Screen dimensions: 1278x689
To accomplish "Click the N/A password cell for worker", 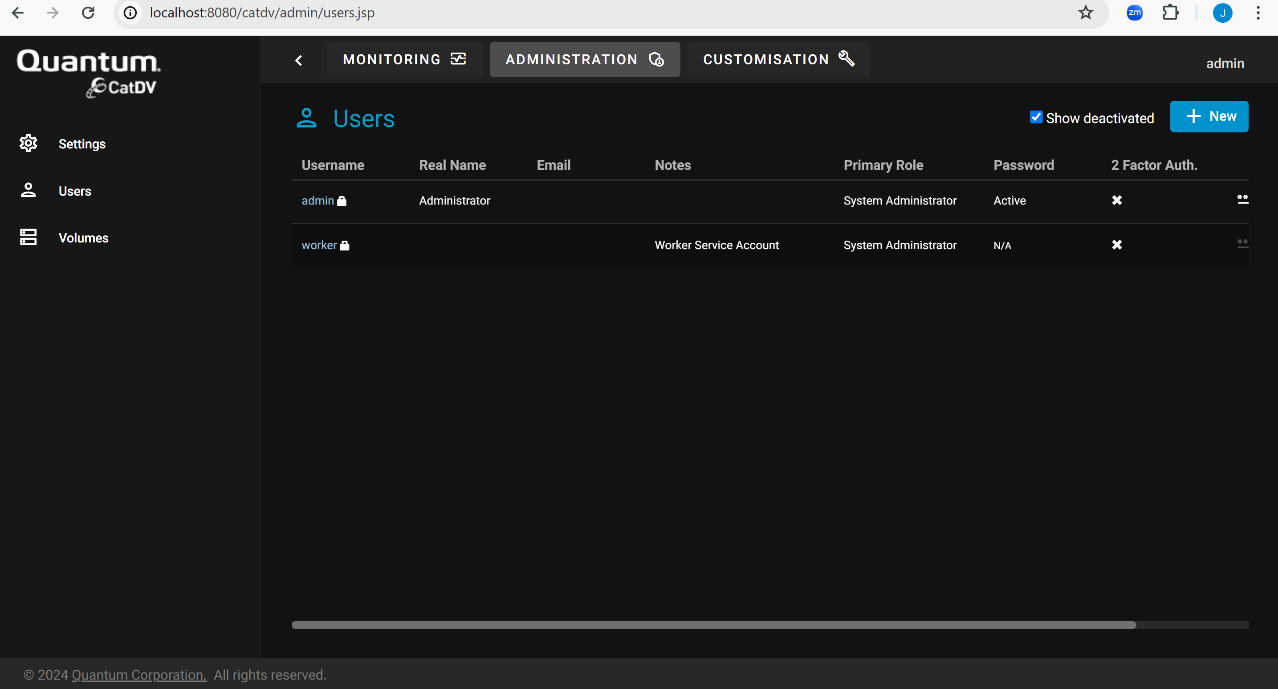I will coord(1002,245).
